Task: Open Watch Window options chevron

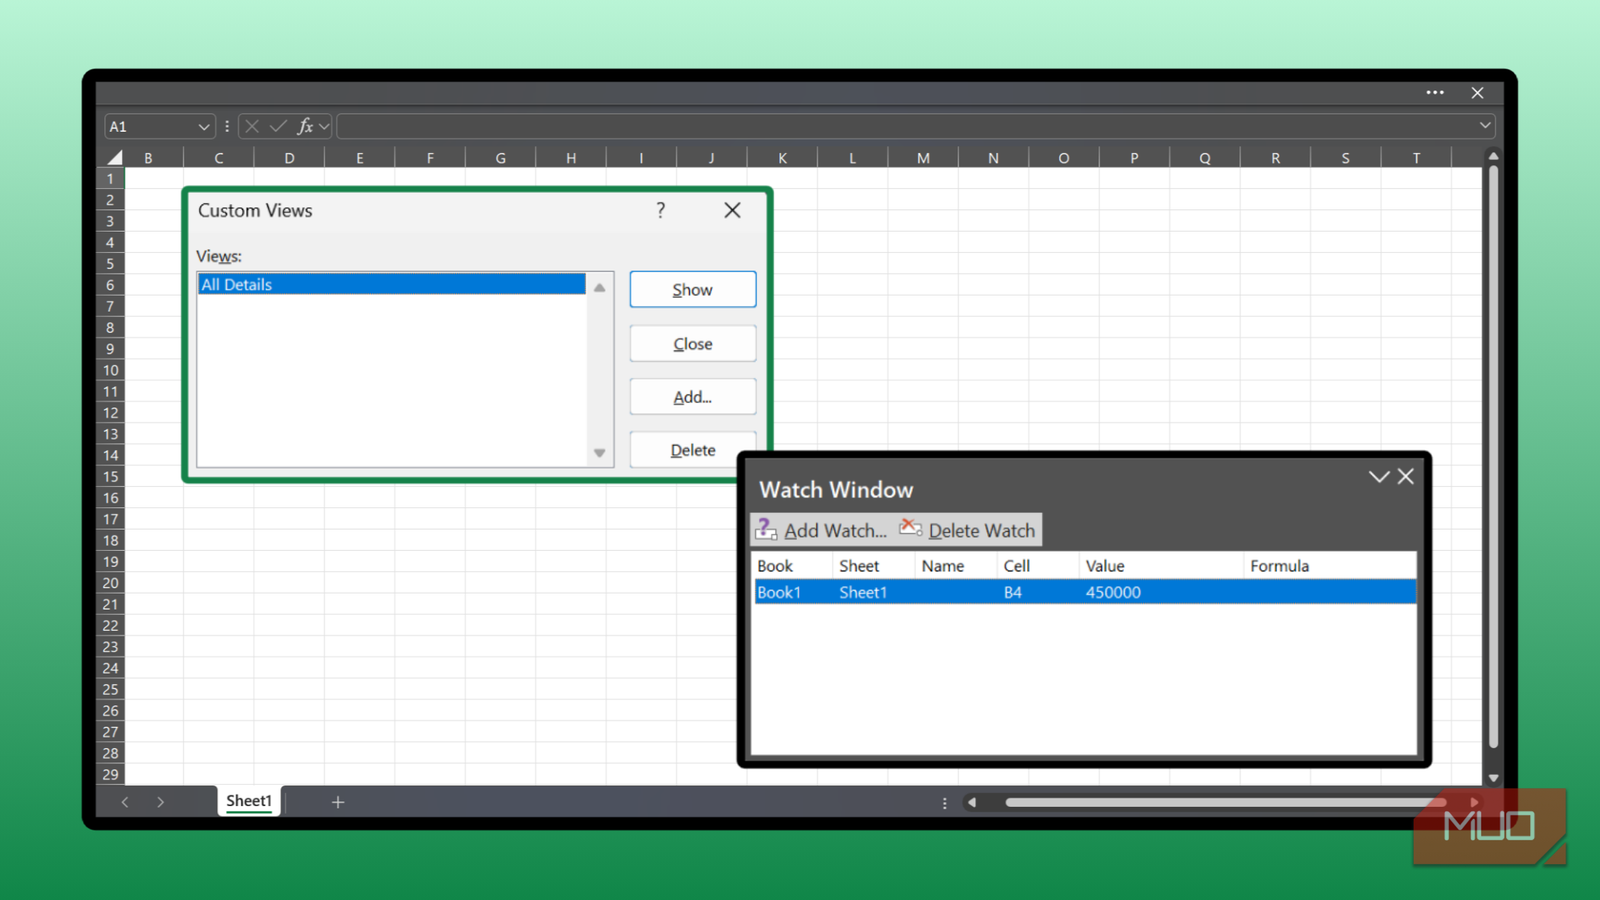Action: click(x=1379, y=477)
